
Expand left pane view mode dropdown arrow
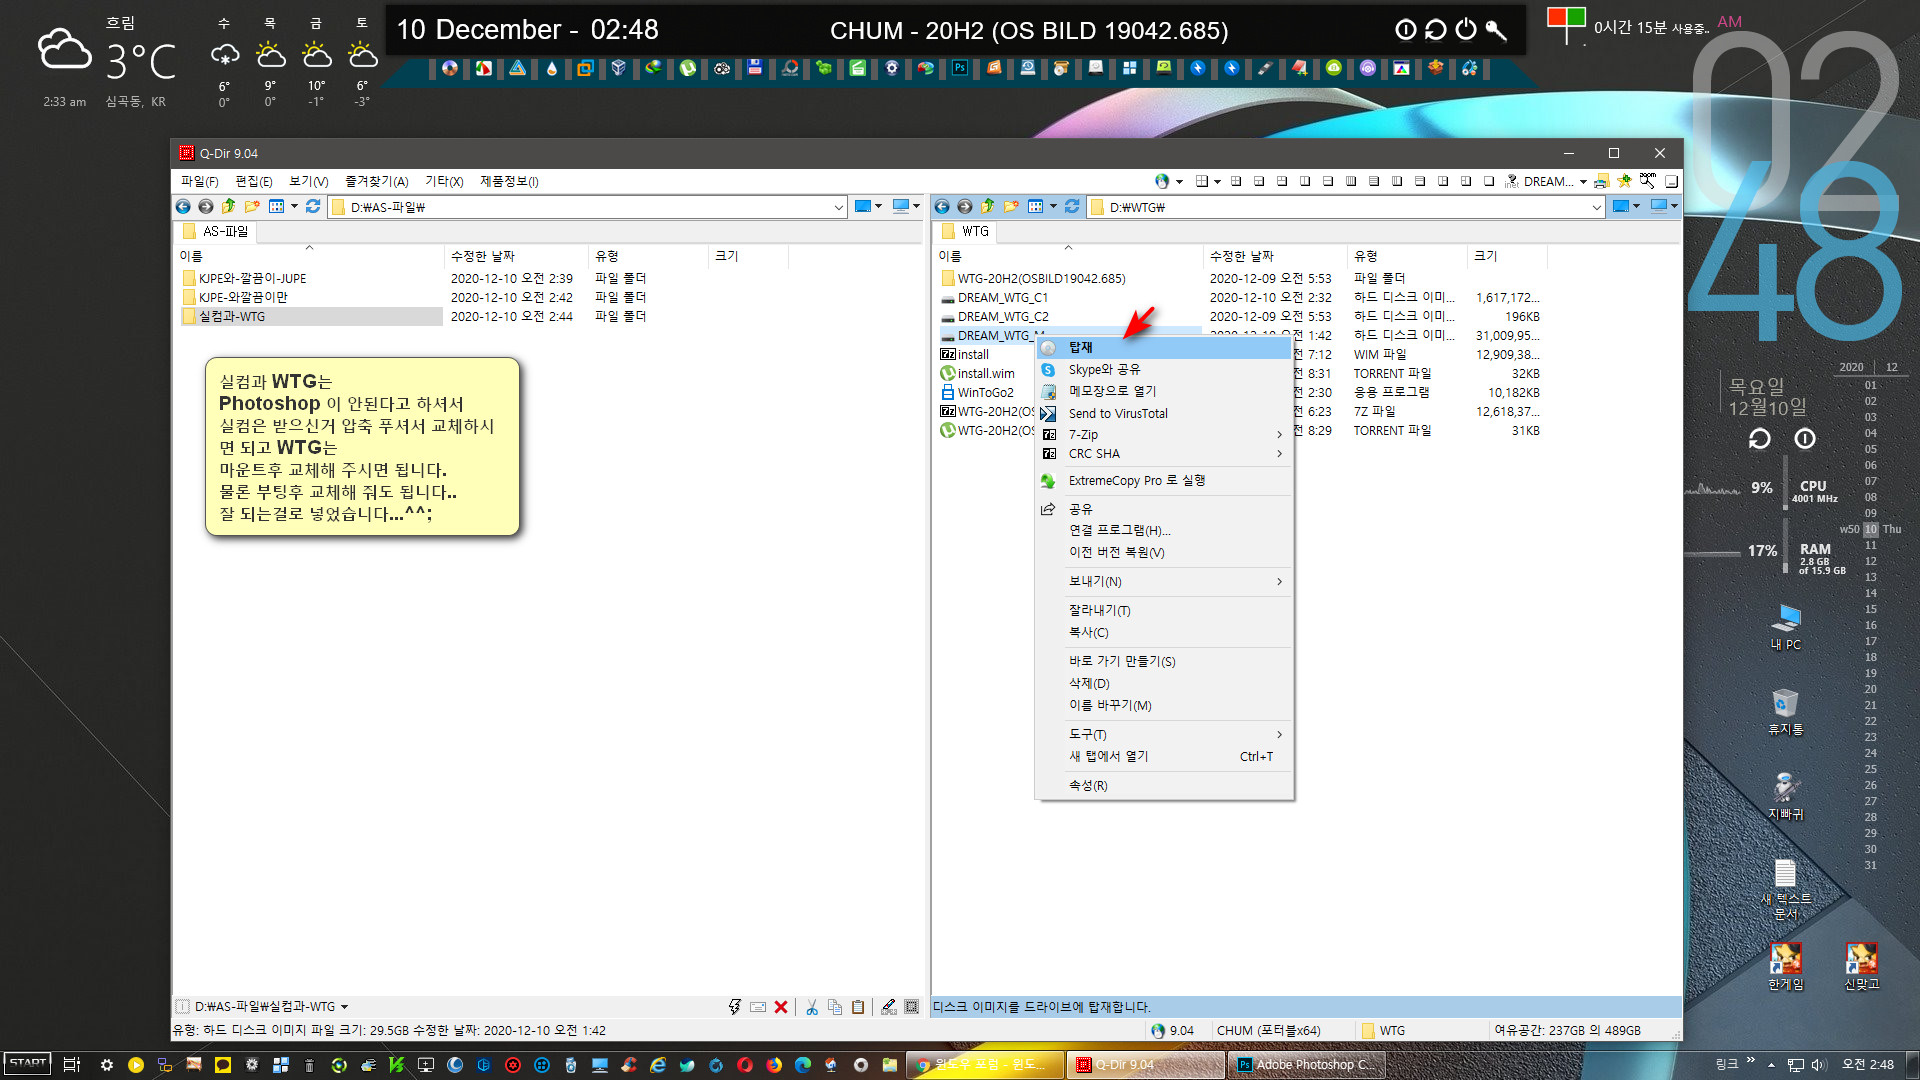[294, 207]
